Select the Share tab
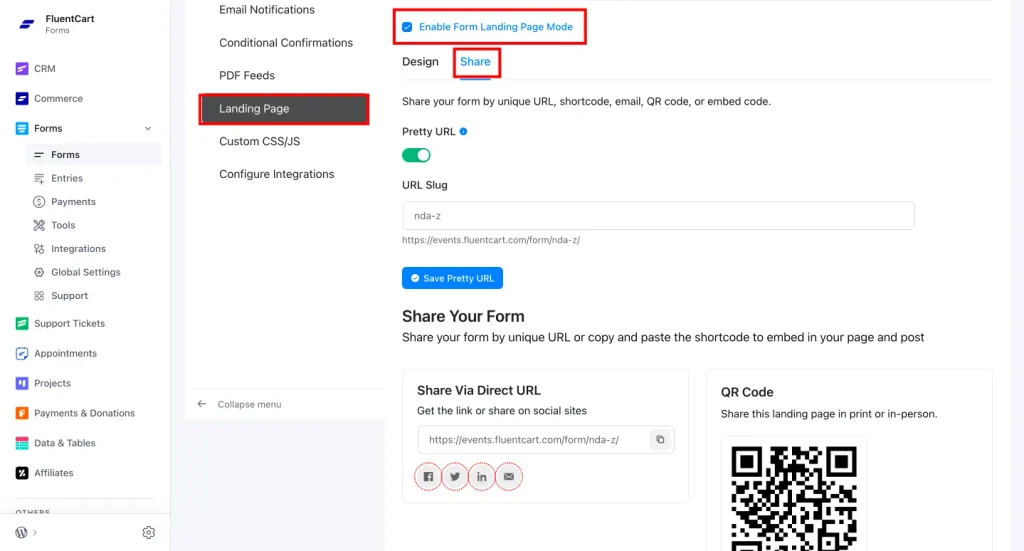1024x551 pixels. [x=475, y=61]
